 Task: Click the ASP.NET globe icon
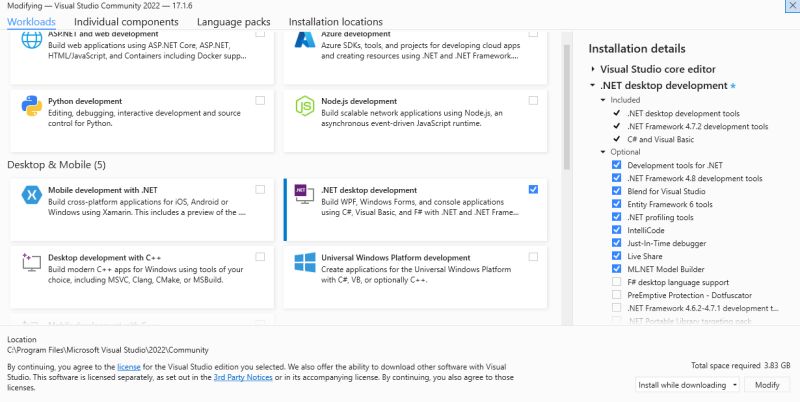(32, 40)
